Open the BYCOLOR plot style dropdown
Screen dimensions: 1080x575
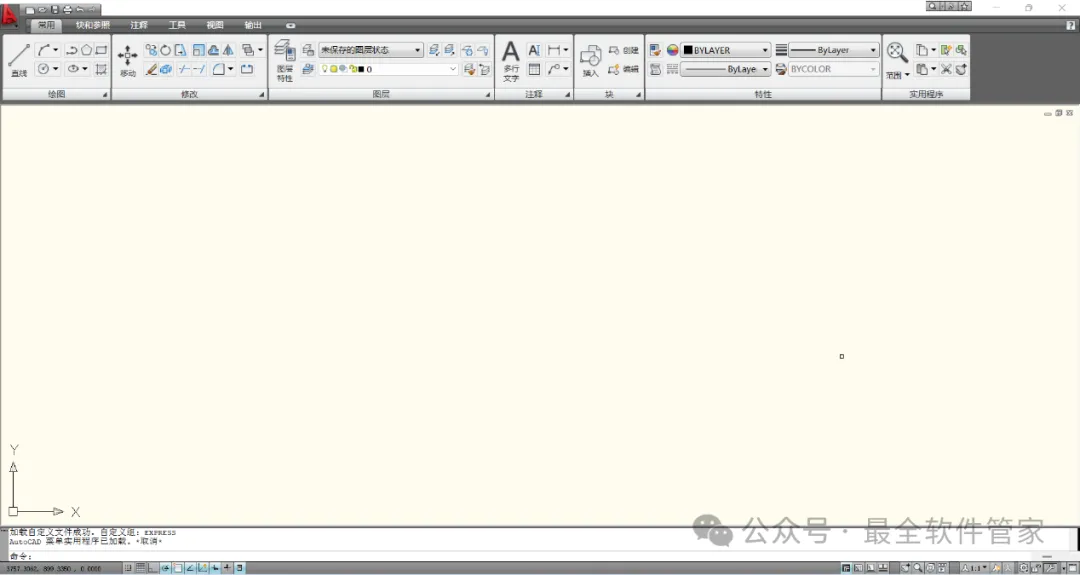pyautogui.click(x=833, y=69)
